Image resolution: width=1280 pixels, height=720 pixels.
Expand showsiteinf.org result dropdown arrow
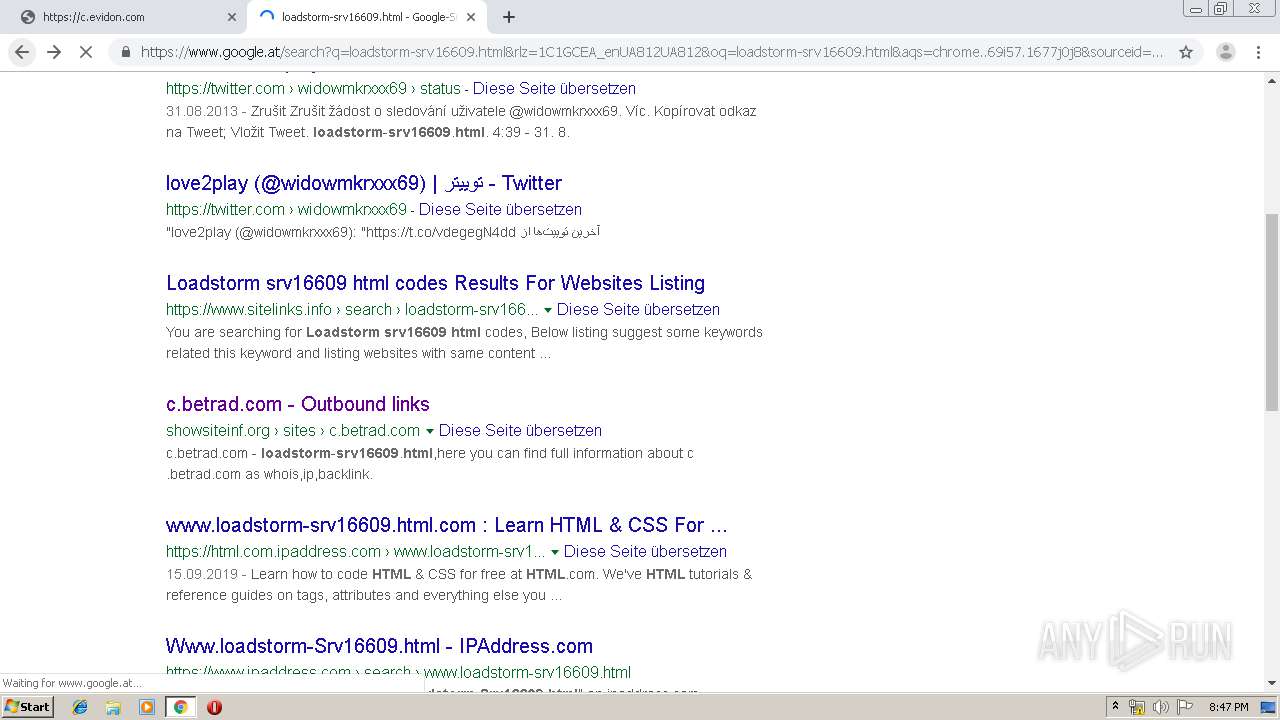point(430,431)
